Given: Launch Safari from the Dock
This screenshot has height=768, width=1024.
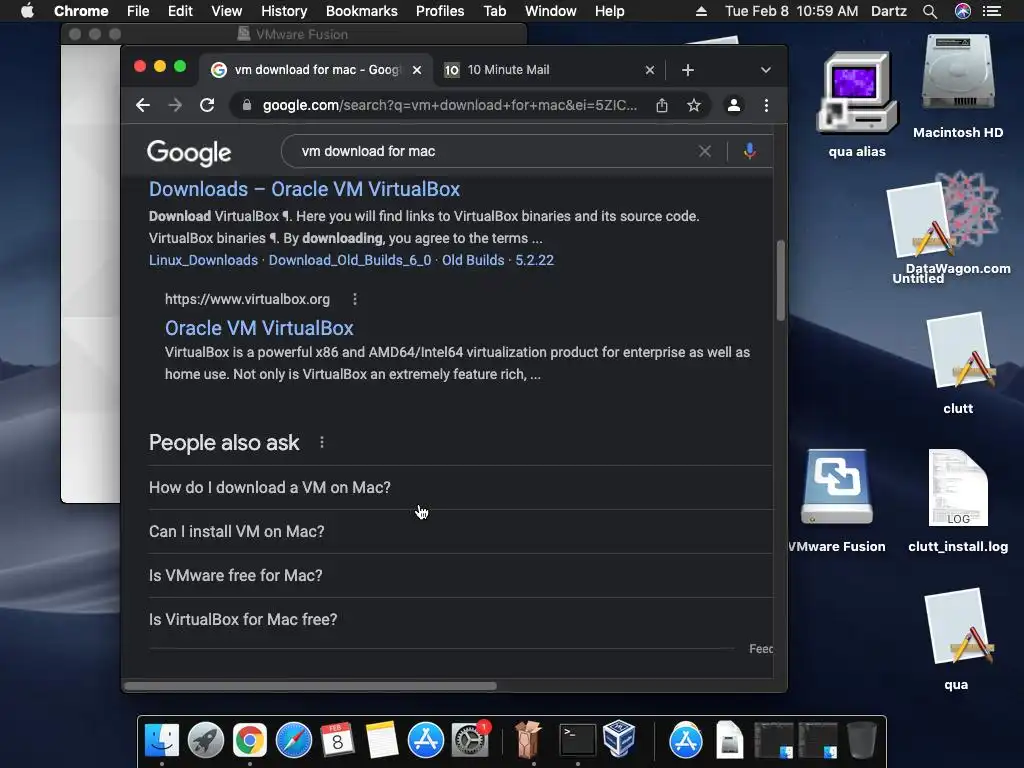Looking at the screenshot, I should [294, 740].
